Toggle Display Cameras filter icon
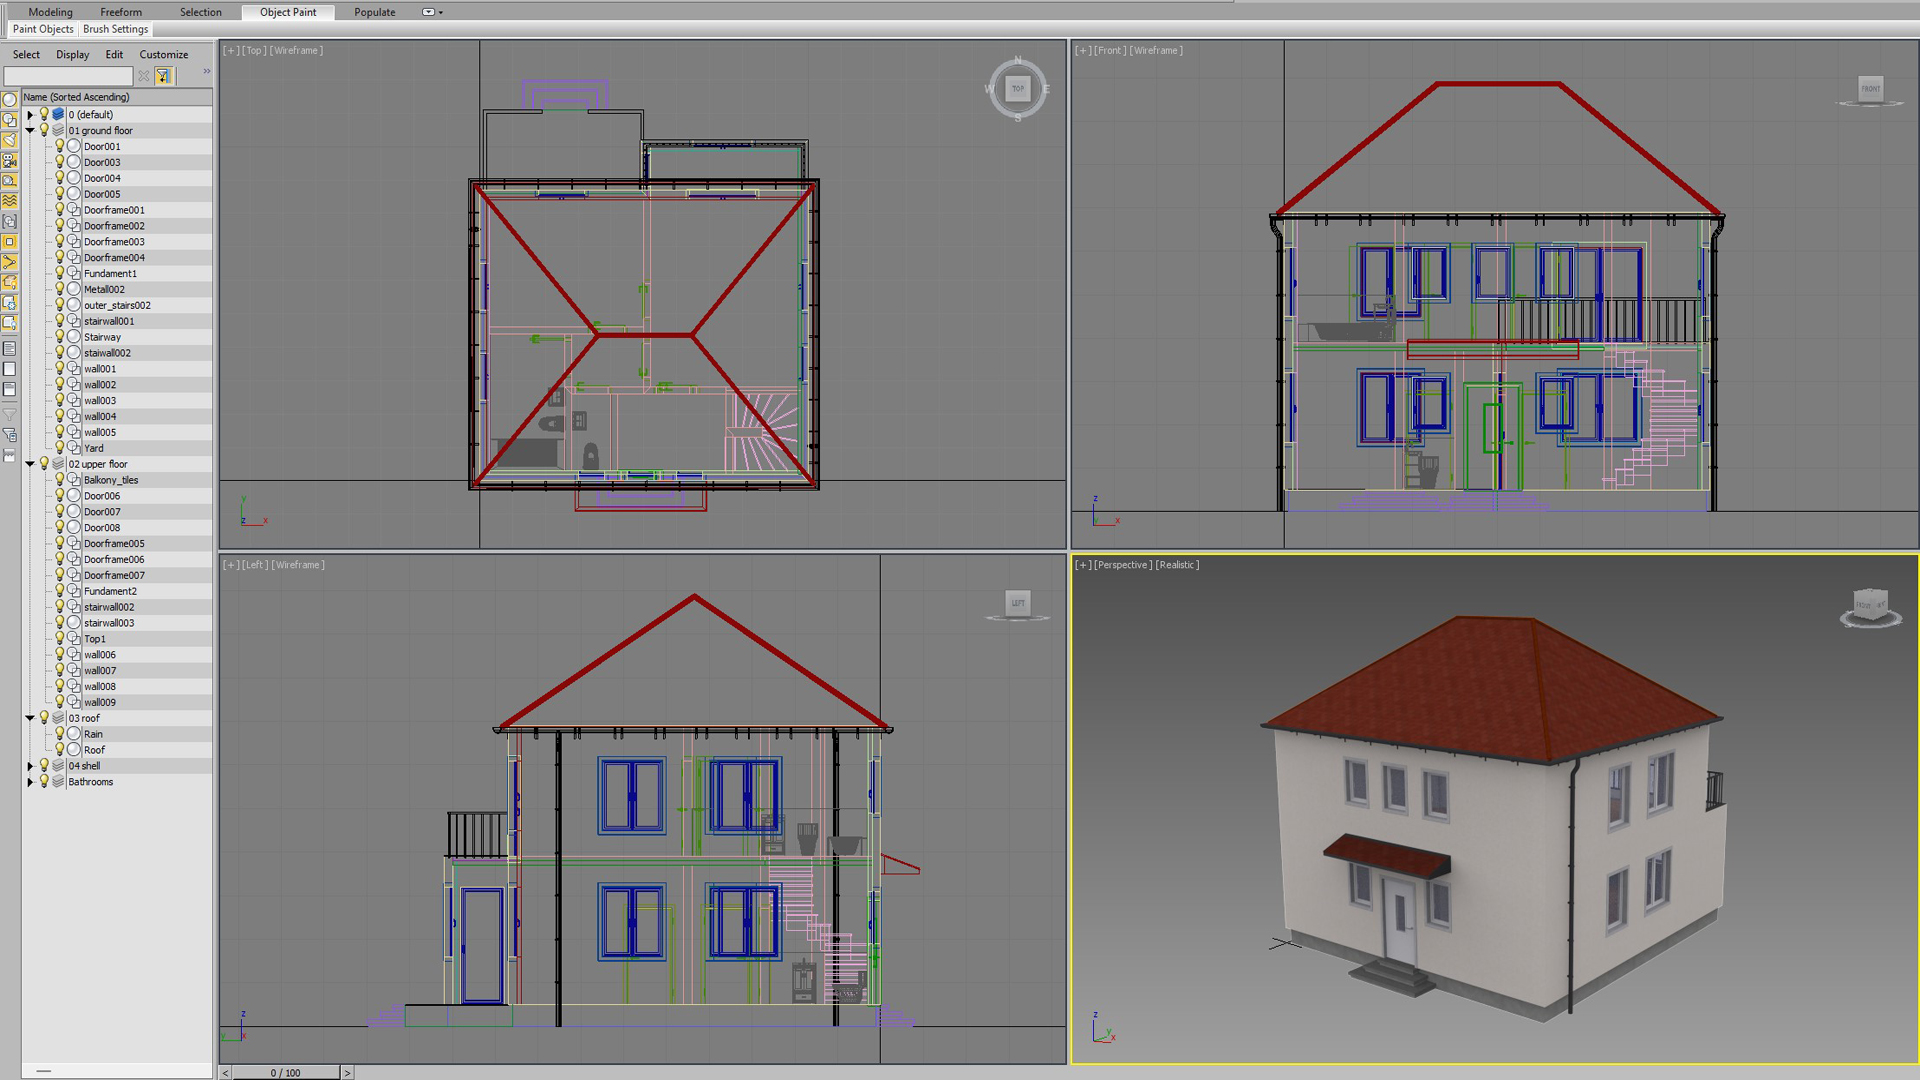This screenshot has width=1920, height=1080. (x=10, y=160)
